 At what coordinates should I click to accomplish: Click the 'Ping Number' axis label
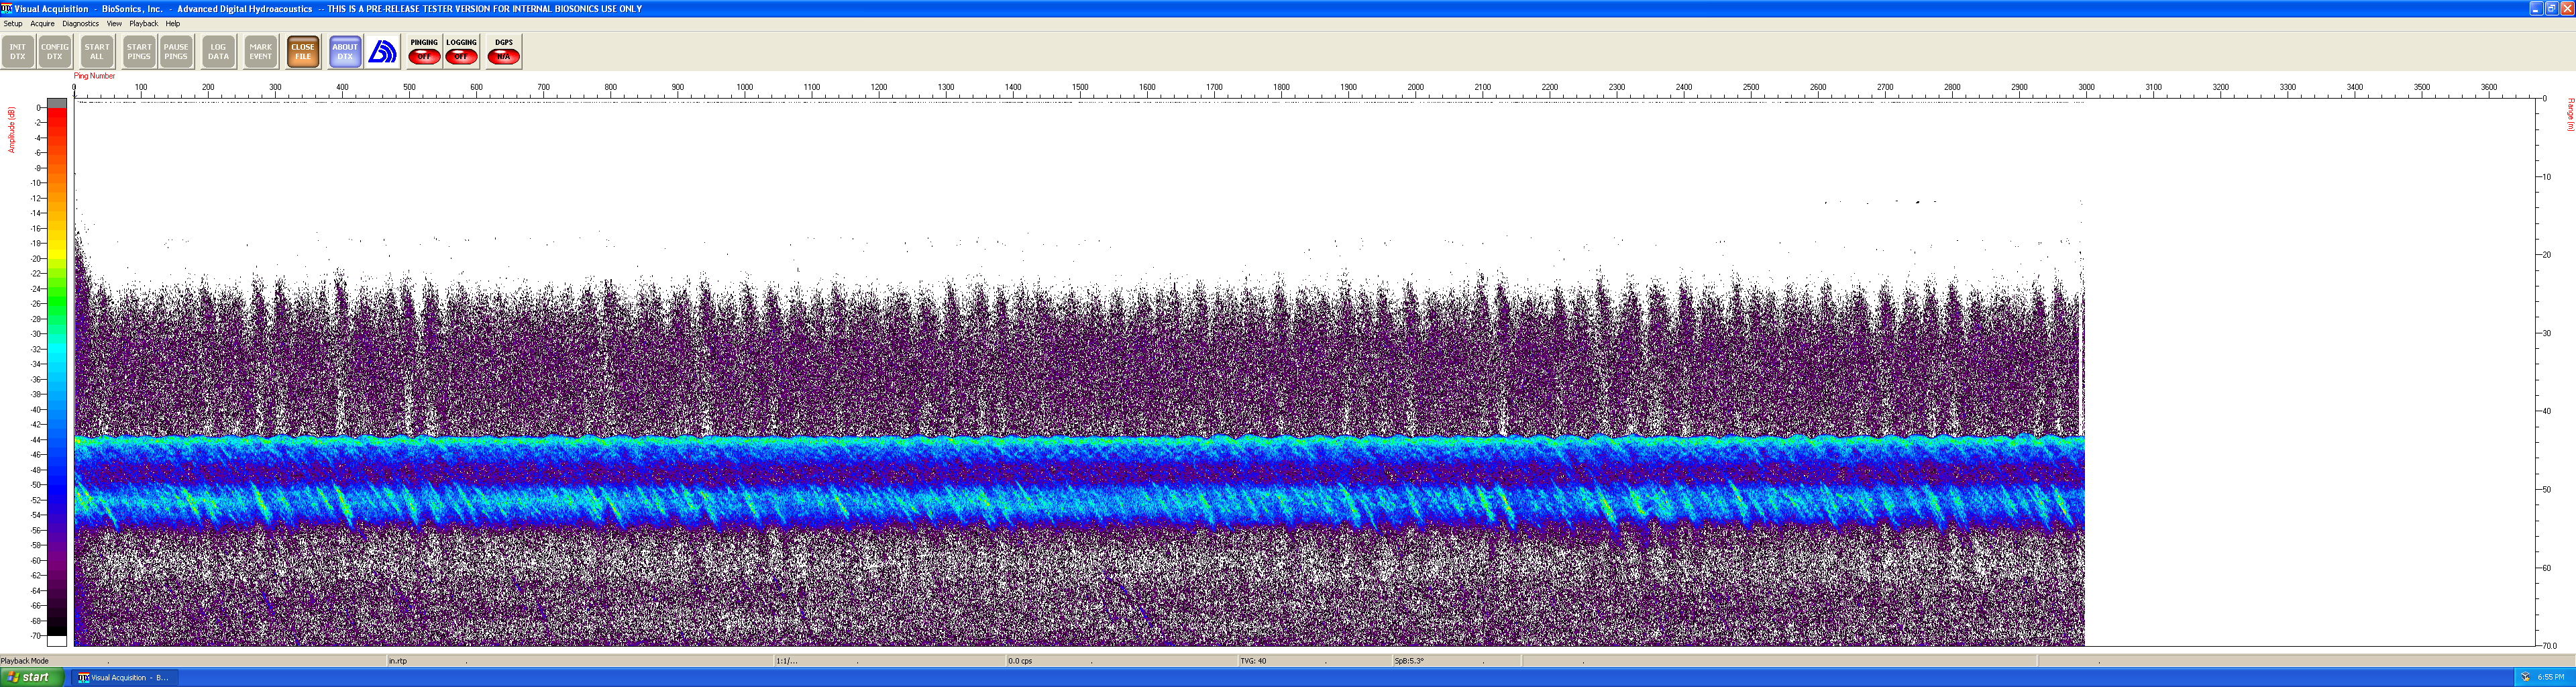pos(94,76)
